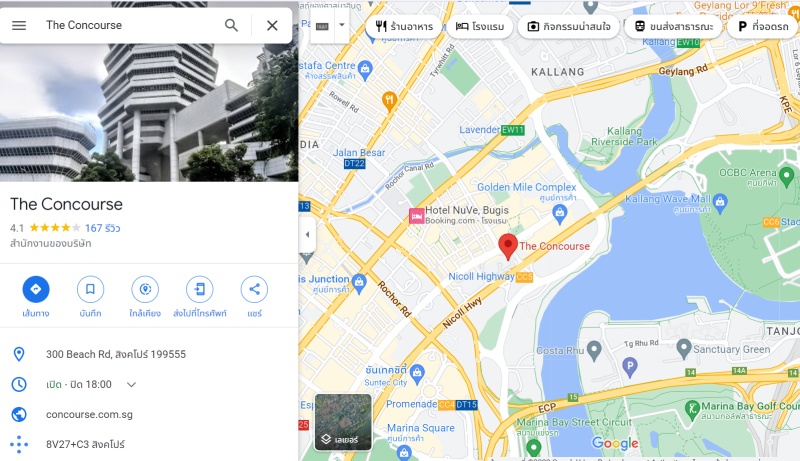Open the 167 reviews link
This screenshot has height=461, width=800.
103,228
